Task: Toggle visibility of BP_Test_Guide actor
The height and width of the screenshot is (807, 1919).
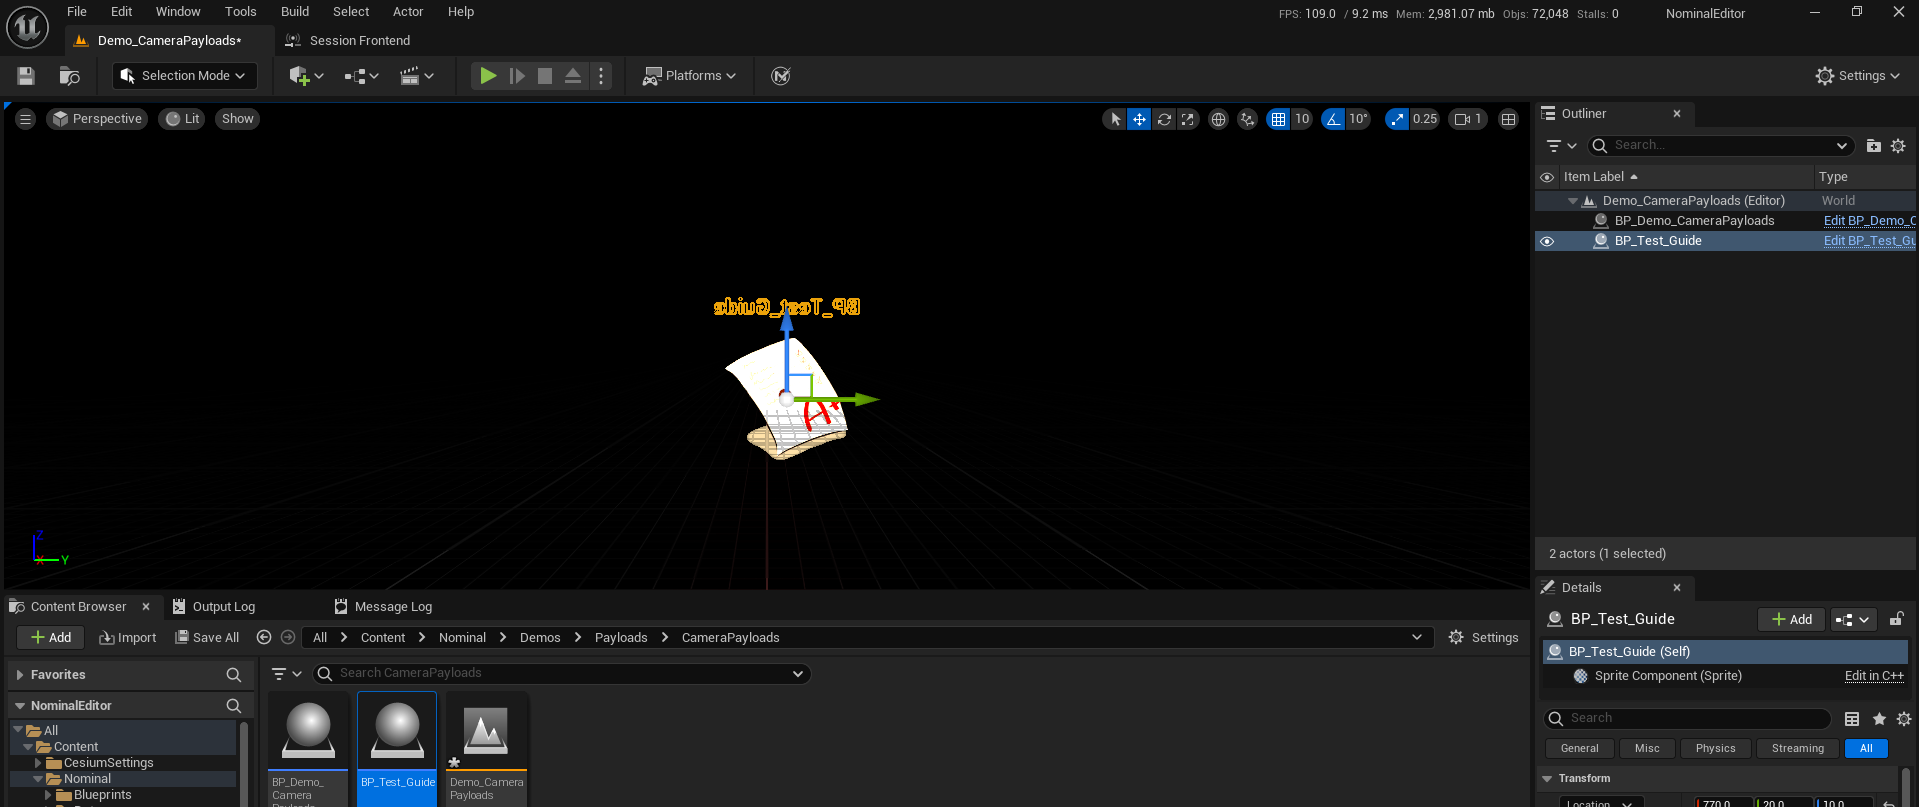Action: (1547, 241)
